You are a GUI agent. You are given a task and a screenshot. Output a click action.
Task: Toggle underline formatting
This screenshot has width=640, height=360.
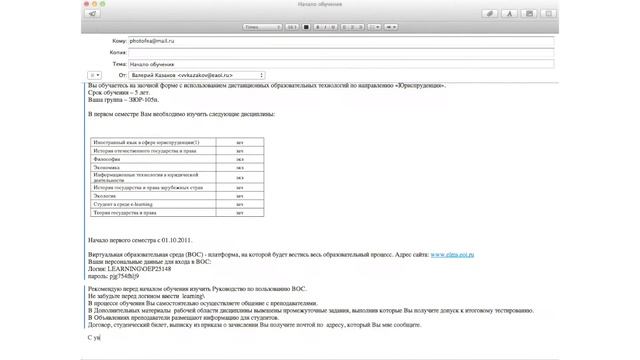[x=333, y=27]
